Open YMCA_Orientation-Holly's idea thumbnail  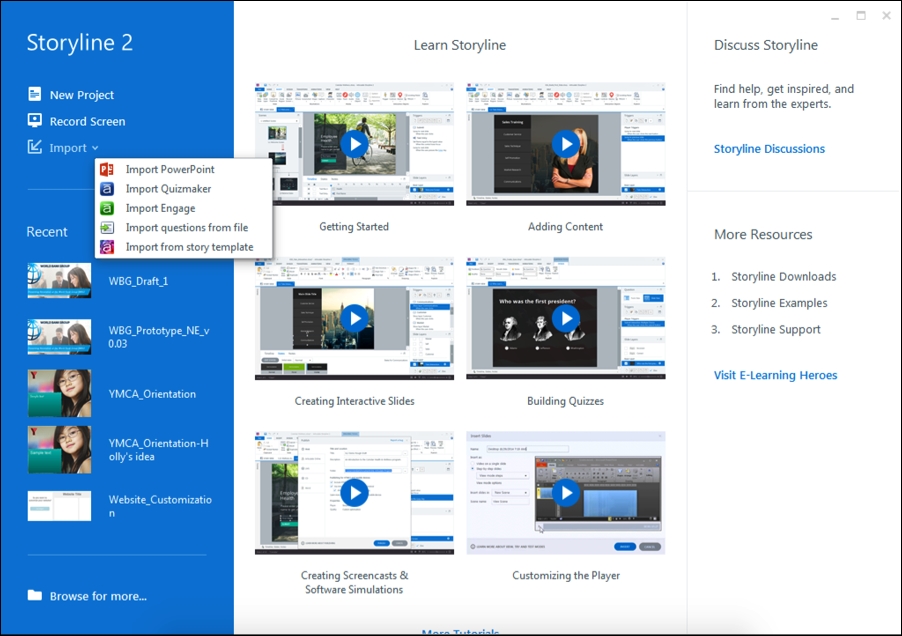59,450
